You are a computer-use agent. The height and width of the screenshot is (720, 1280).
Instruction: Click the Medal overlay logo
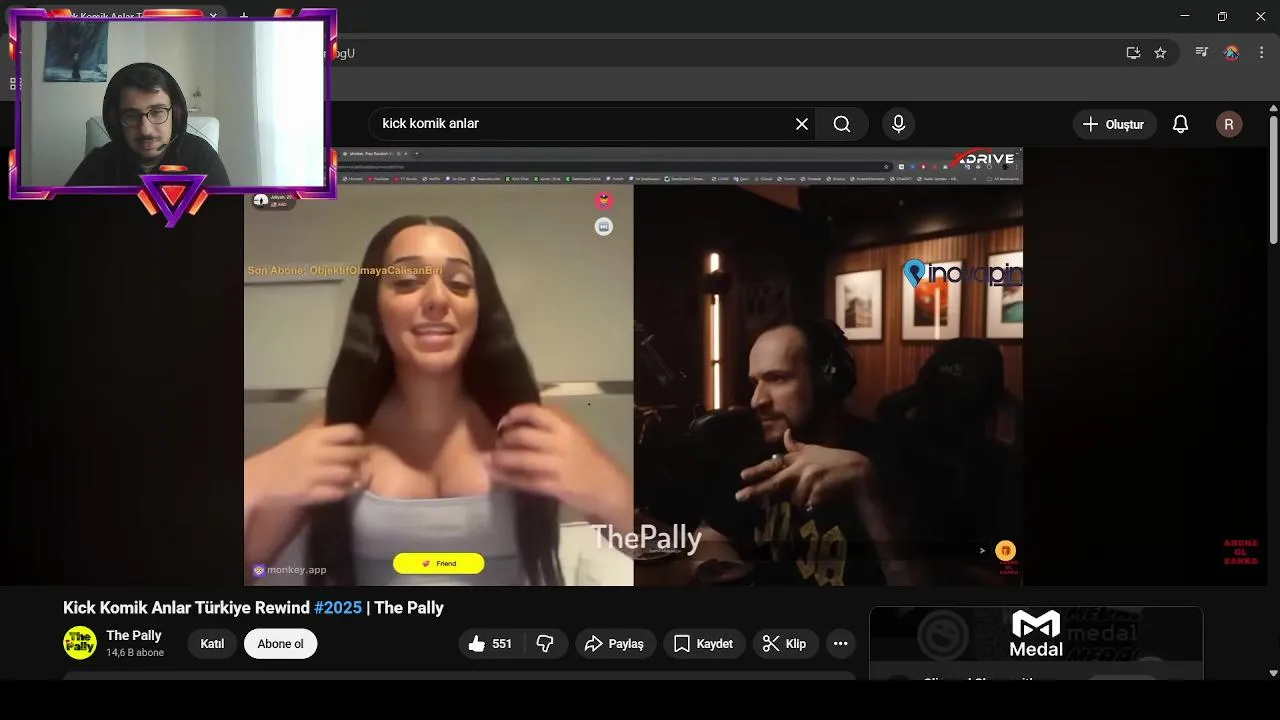(x=1036, y=634)
